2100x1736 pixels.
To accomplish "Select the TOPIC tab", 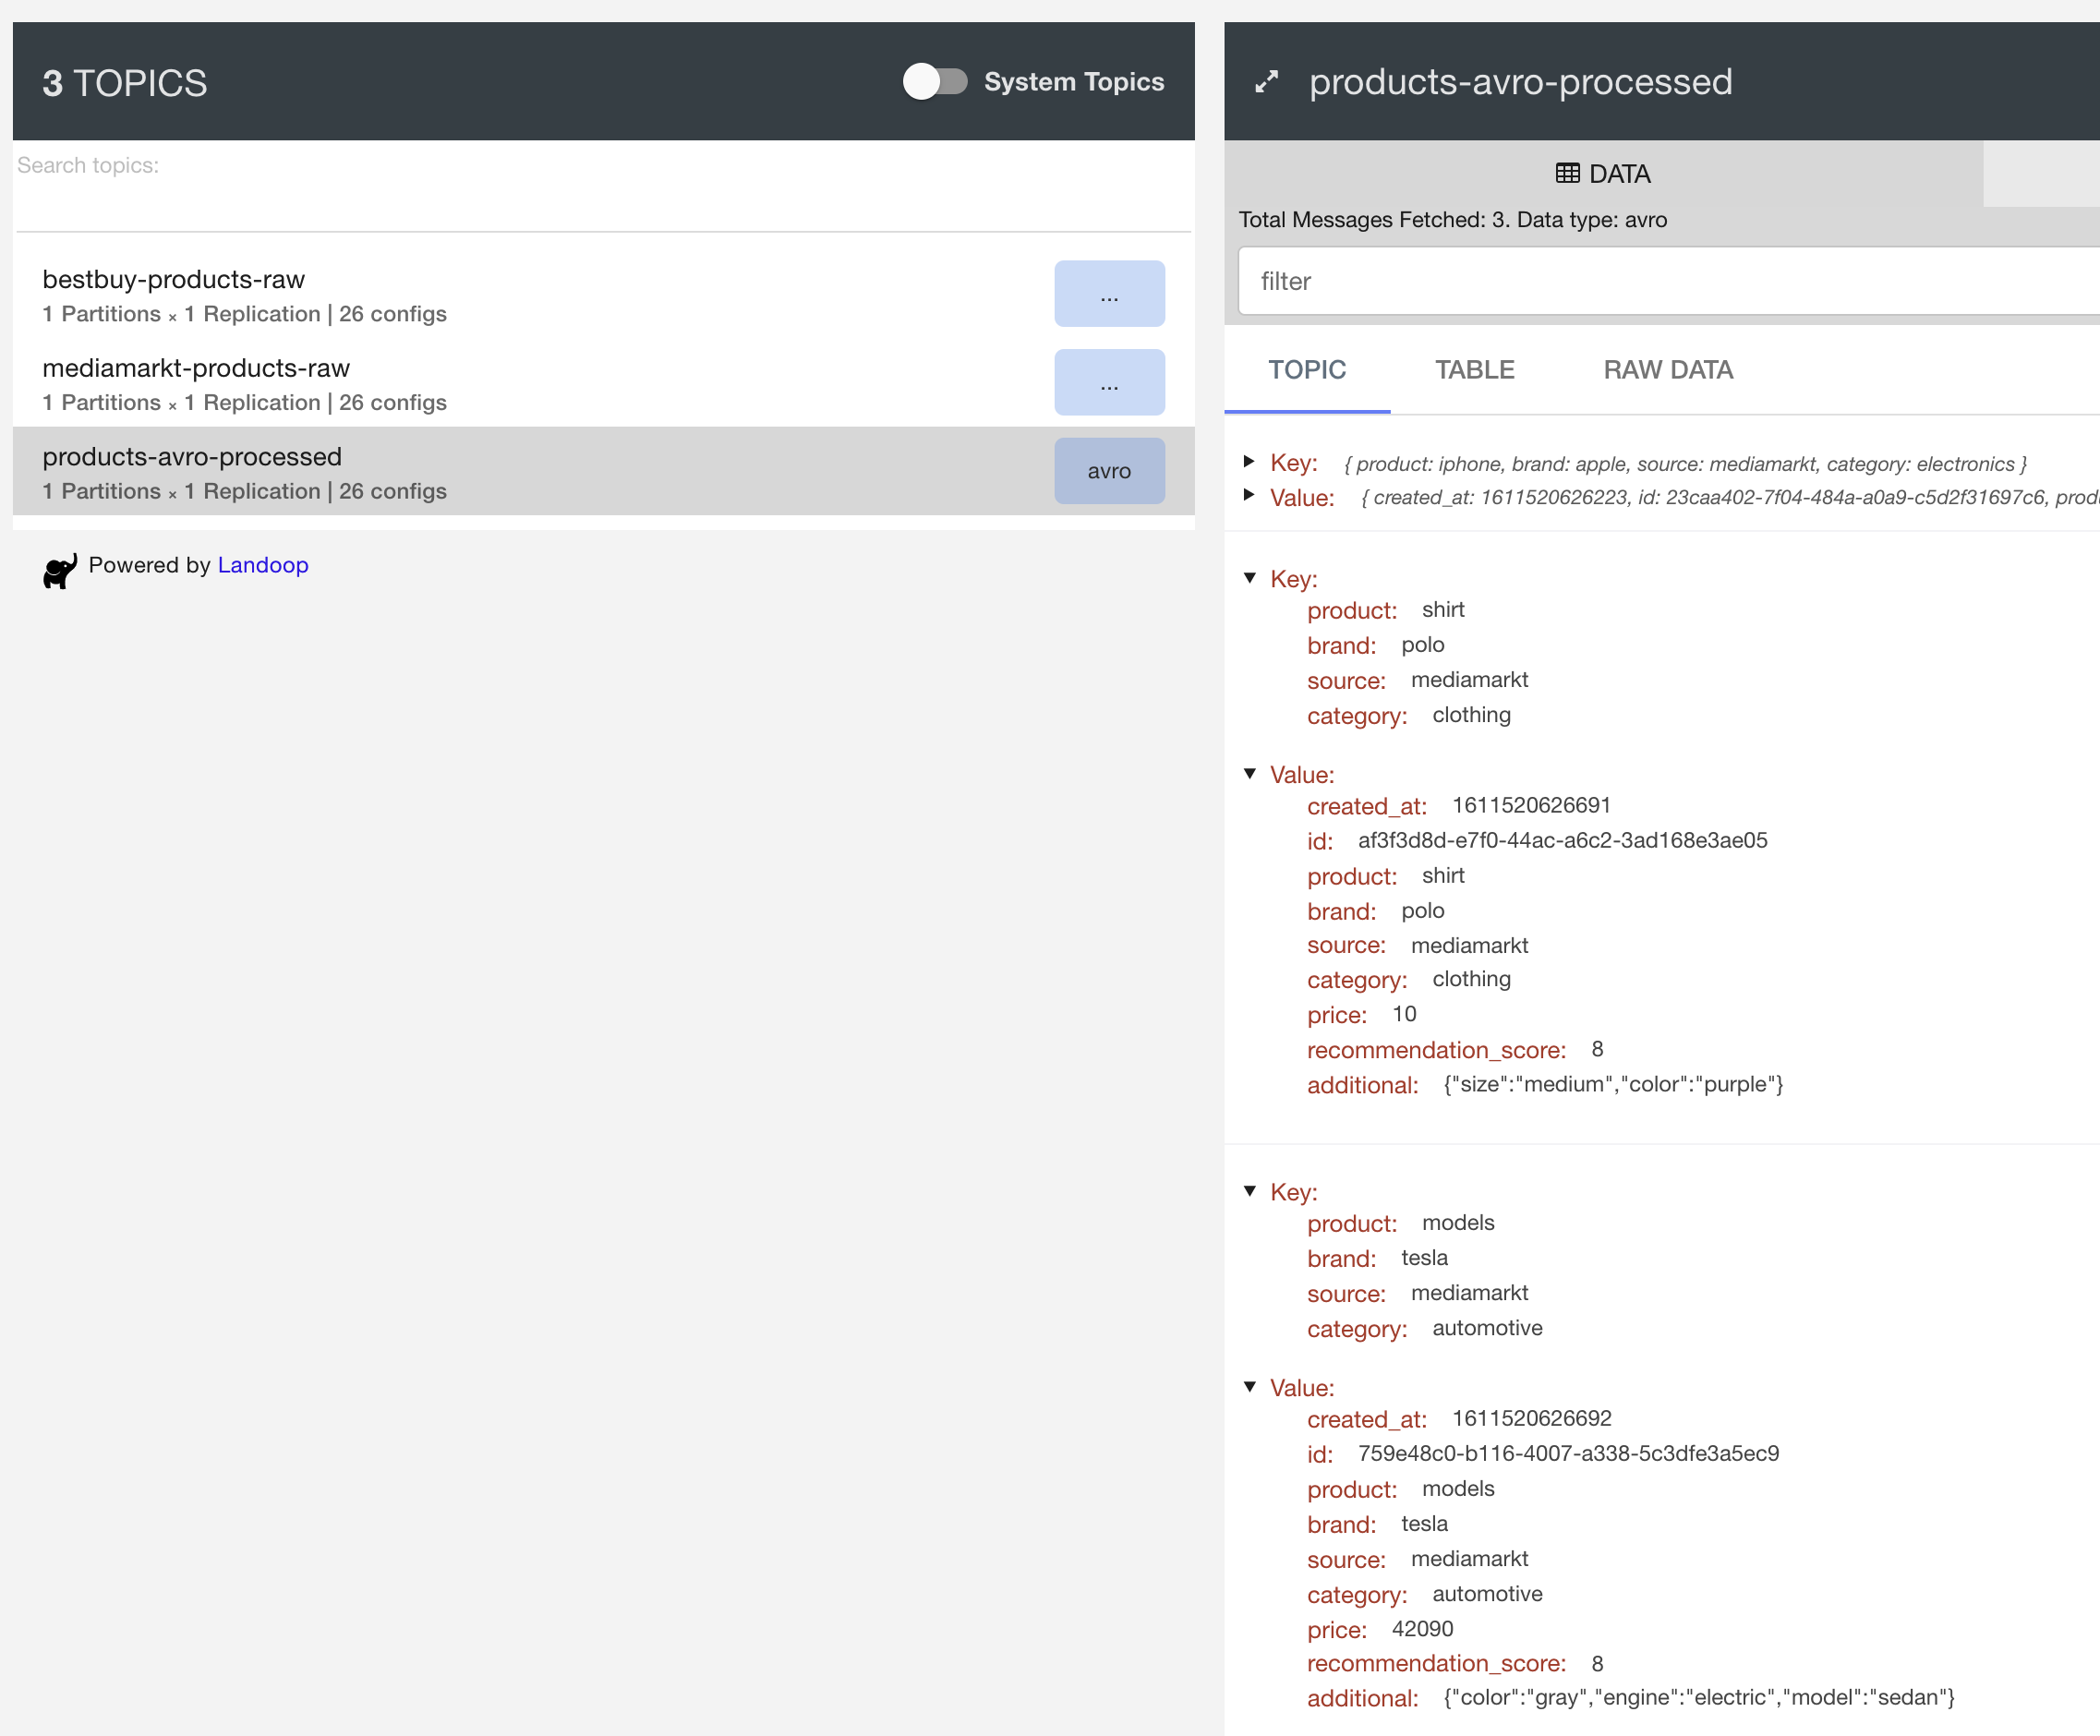I will tap(1306, 370).
